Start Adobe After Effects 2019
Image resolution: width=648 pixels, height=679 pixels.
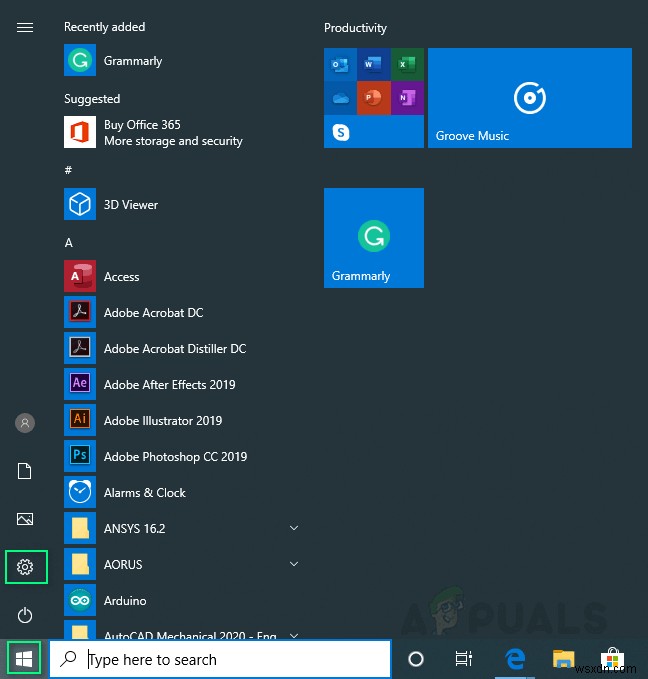pyautogui.click(x=149, y=384)
